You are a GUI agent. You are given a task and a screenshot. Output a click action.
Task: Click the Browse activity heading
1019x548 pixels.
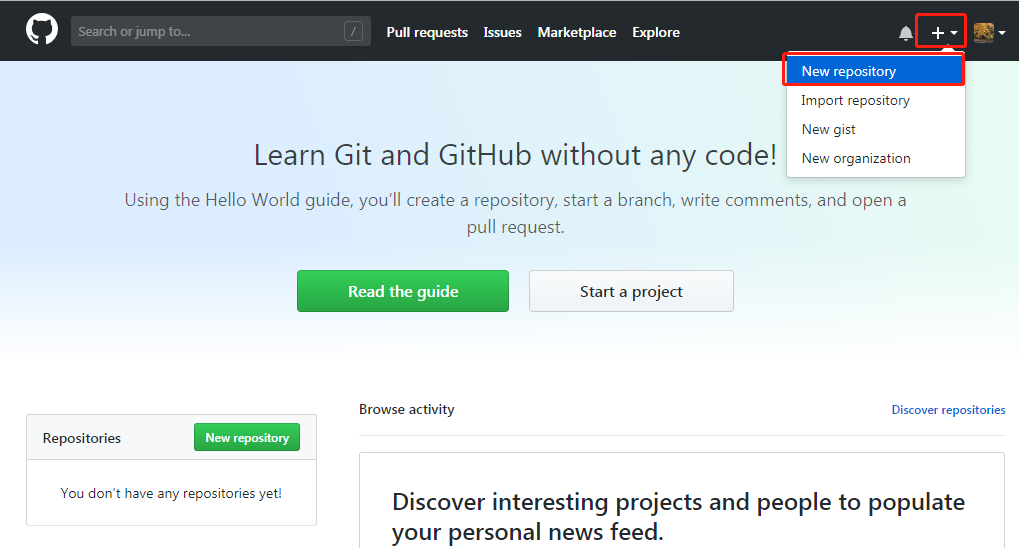[x=407, y=410]
